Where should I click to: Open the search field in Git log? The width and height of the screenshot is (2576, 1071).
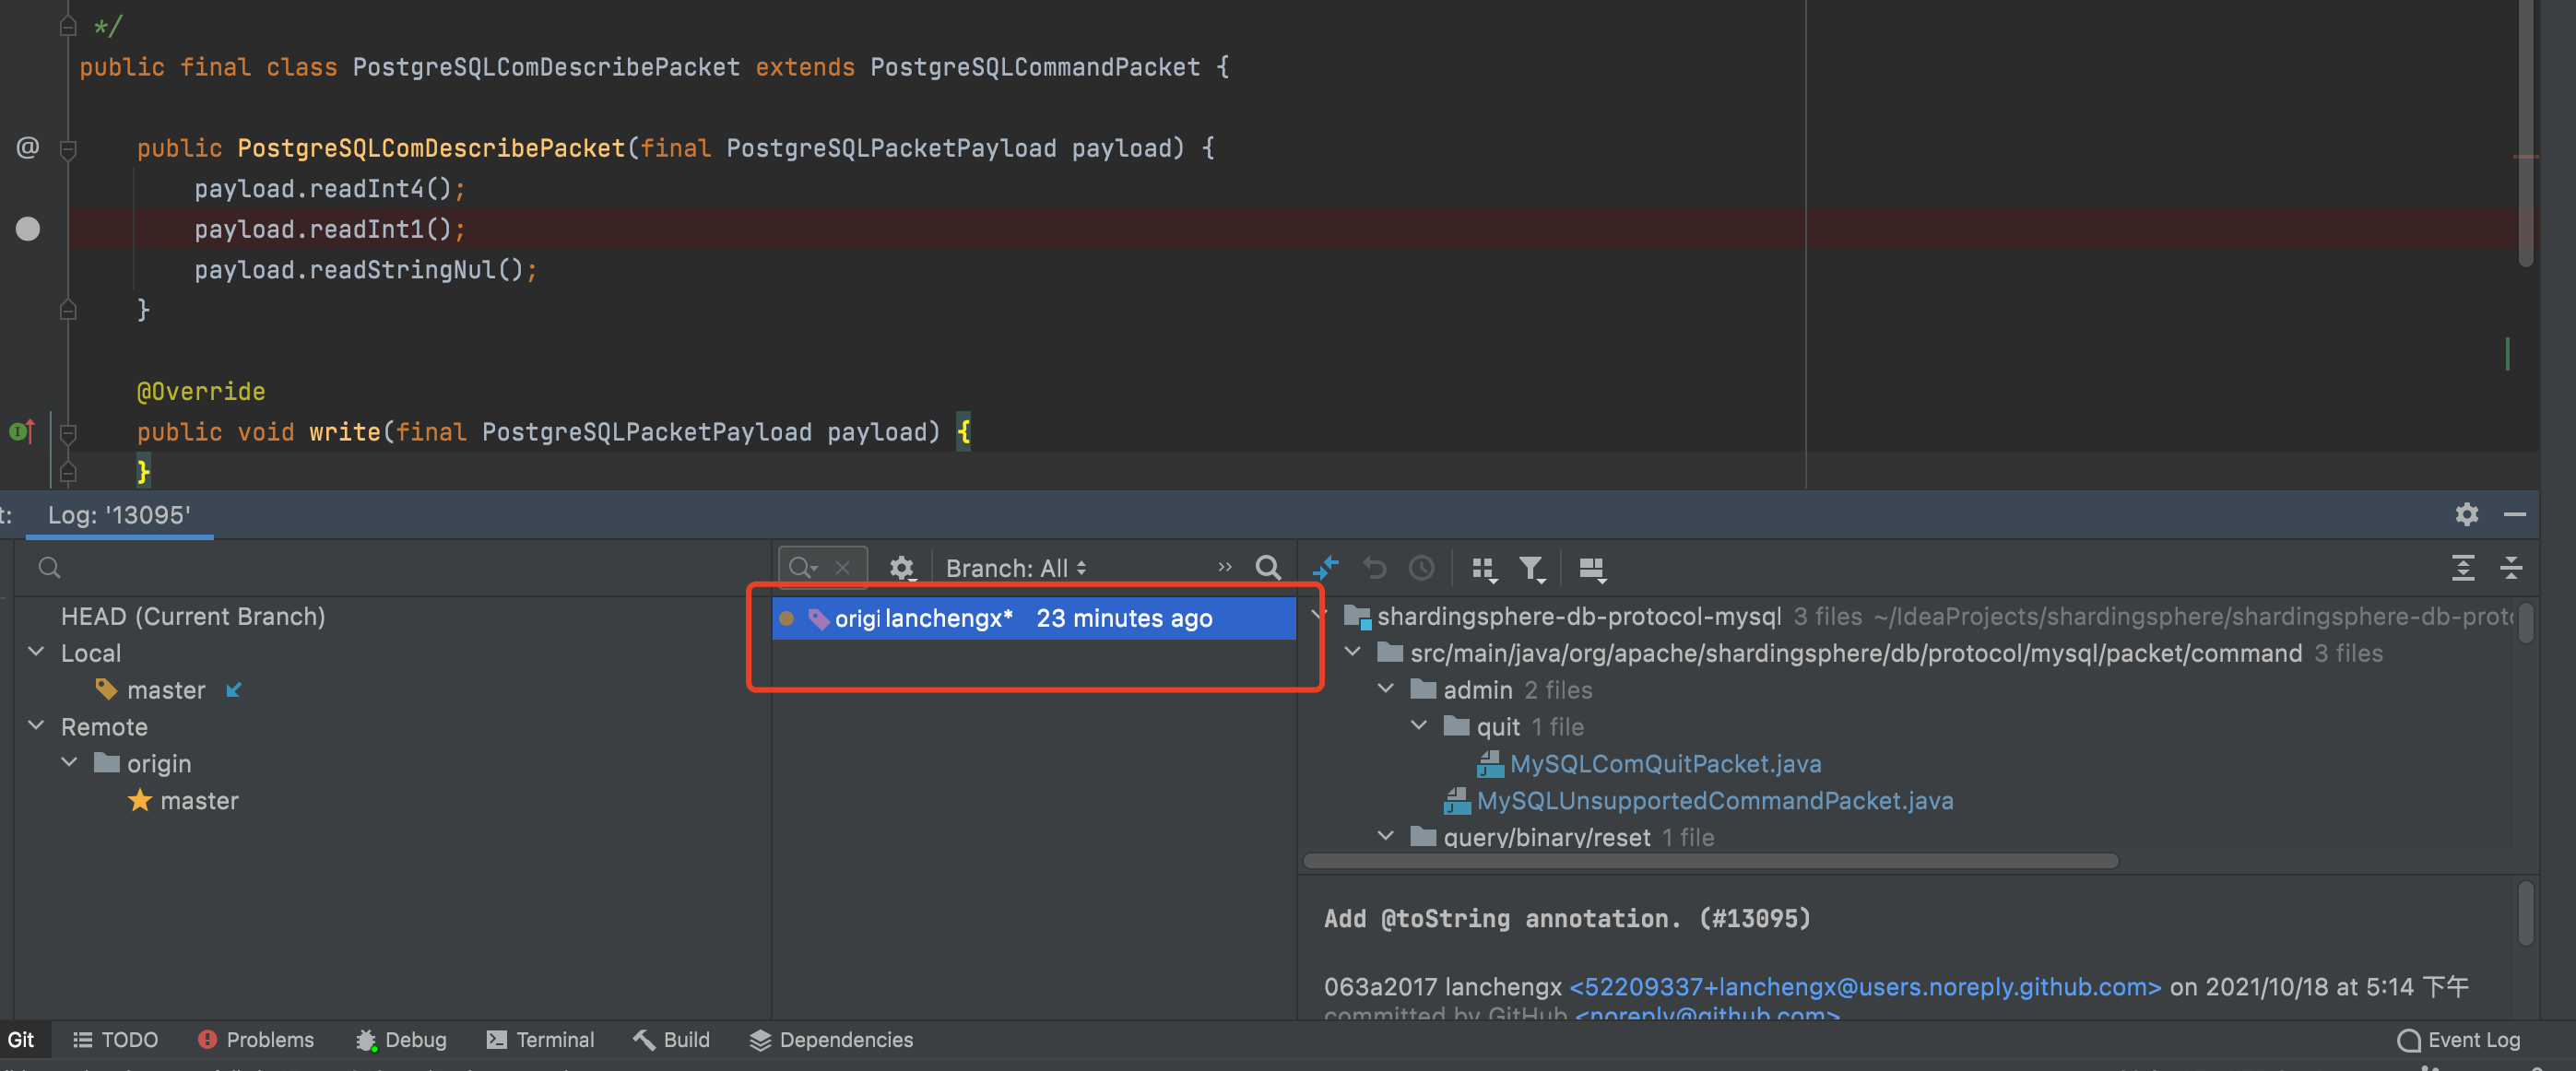pyautogui.click(x=1268, y=568)
